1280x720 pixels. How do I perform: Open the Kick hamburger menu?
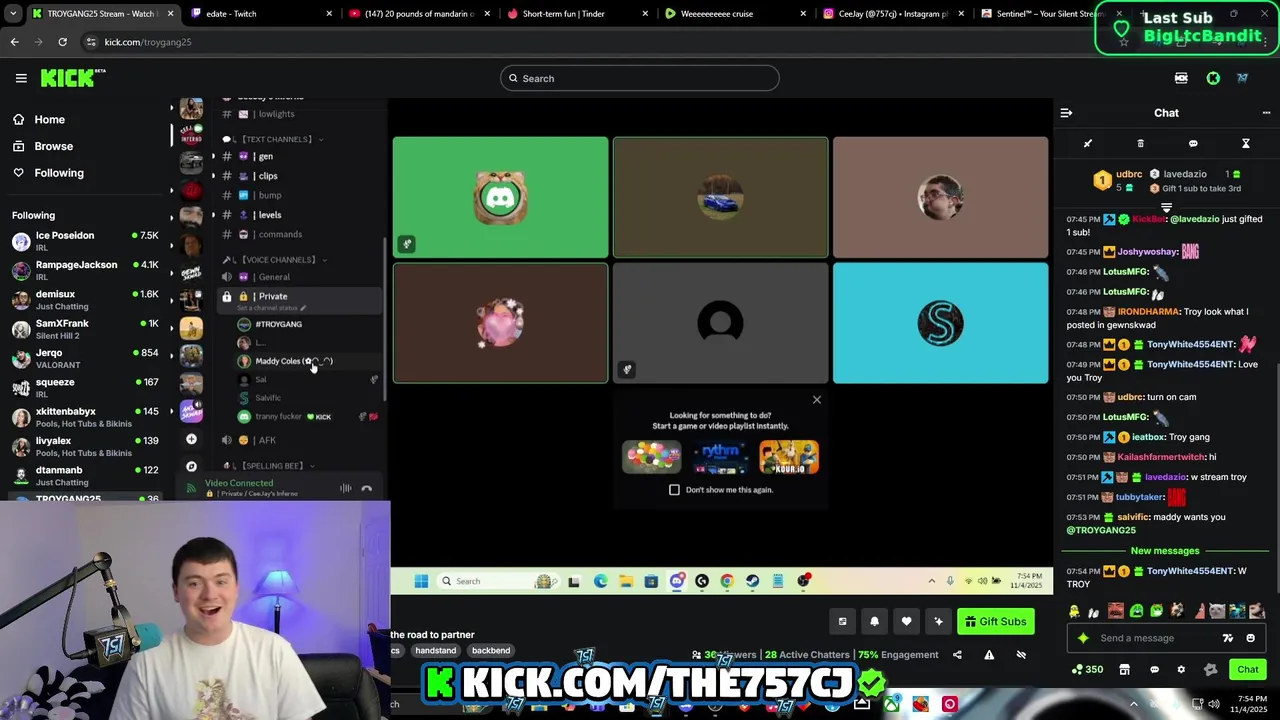tap(21, 78)
